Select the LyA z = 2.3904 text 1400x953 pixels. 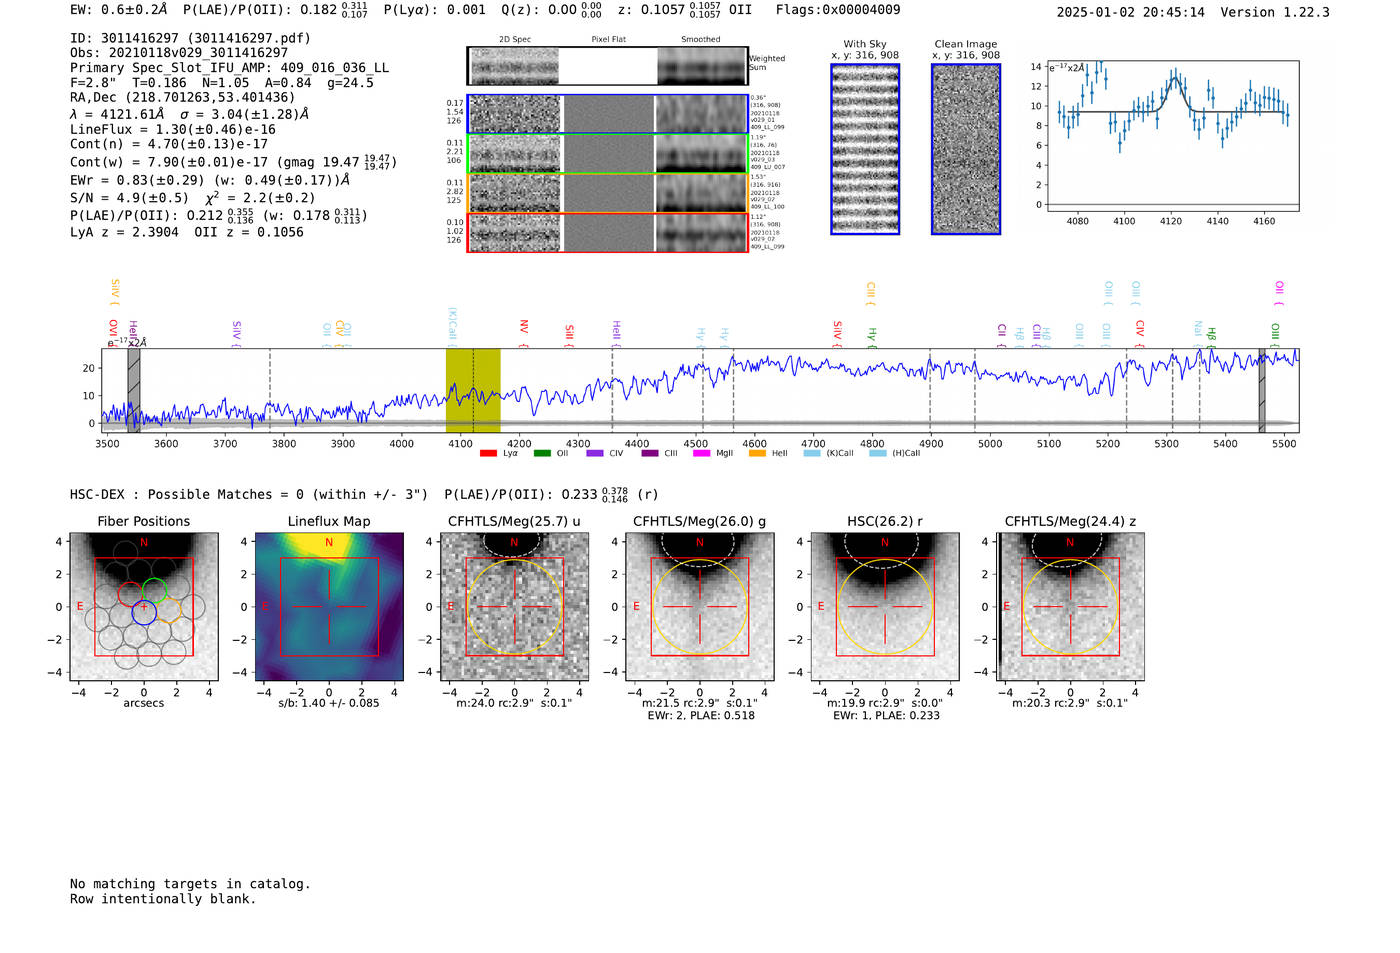(124, 232)
